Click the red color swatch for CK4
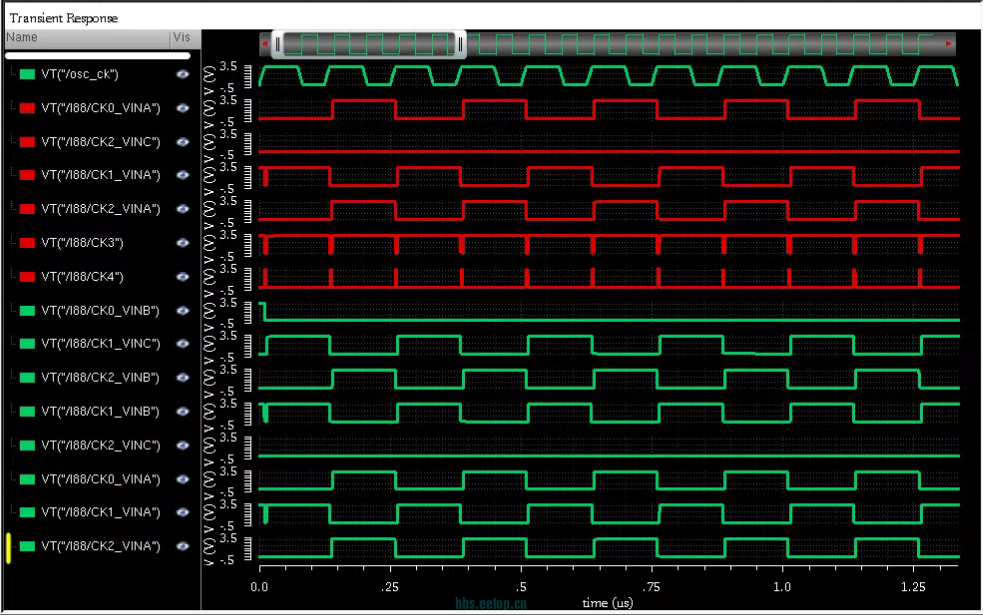The height and width of the screenshot is (615, 983). click(x=27, y=277)
